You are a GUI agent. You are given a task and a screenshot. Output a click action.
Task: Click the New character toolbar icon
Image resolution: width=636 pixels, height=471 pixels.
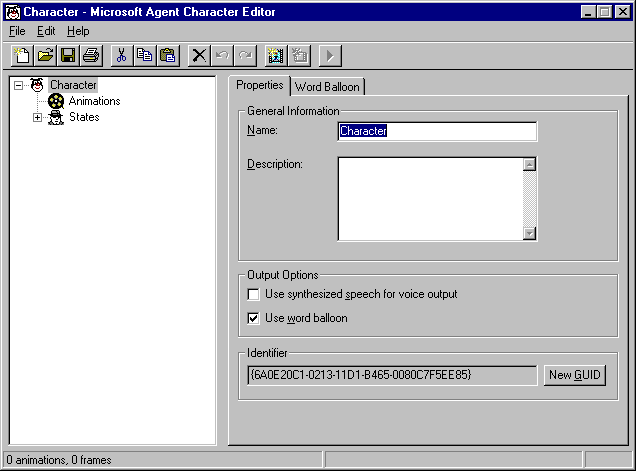point(22,55)
